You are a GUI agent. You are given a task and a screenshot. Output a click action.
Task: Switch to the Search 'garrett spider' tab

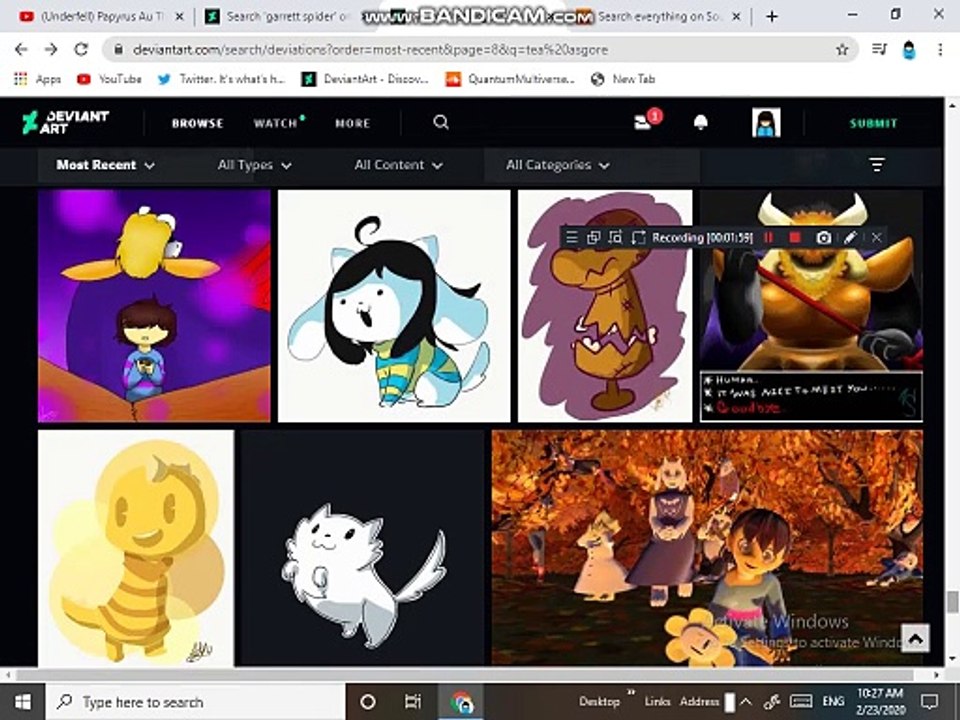click(x=279, y=17)
